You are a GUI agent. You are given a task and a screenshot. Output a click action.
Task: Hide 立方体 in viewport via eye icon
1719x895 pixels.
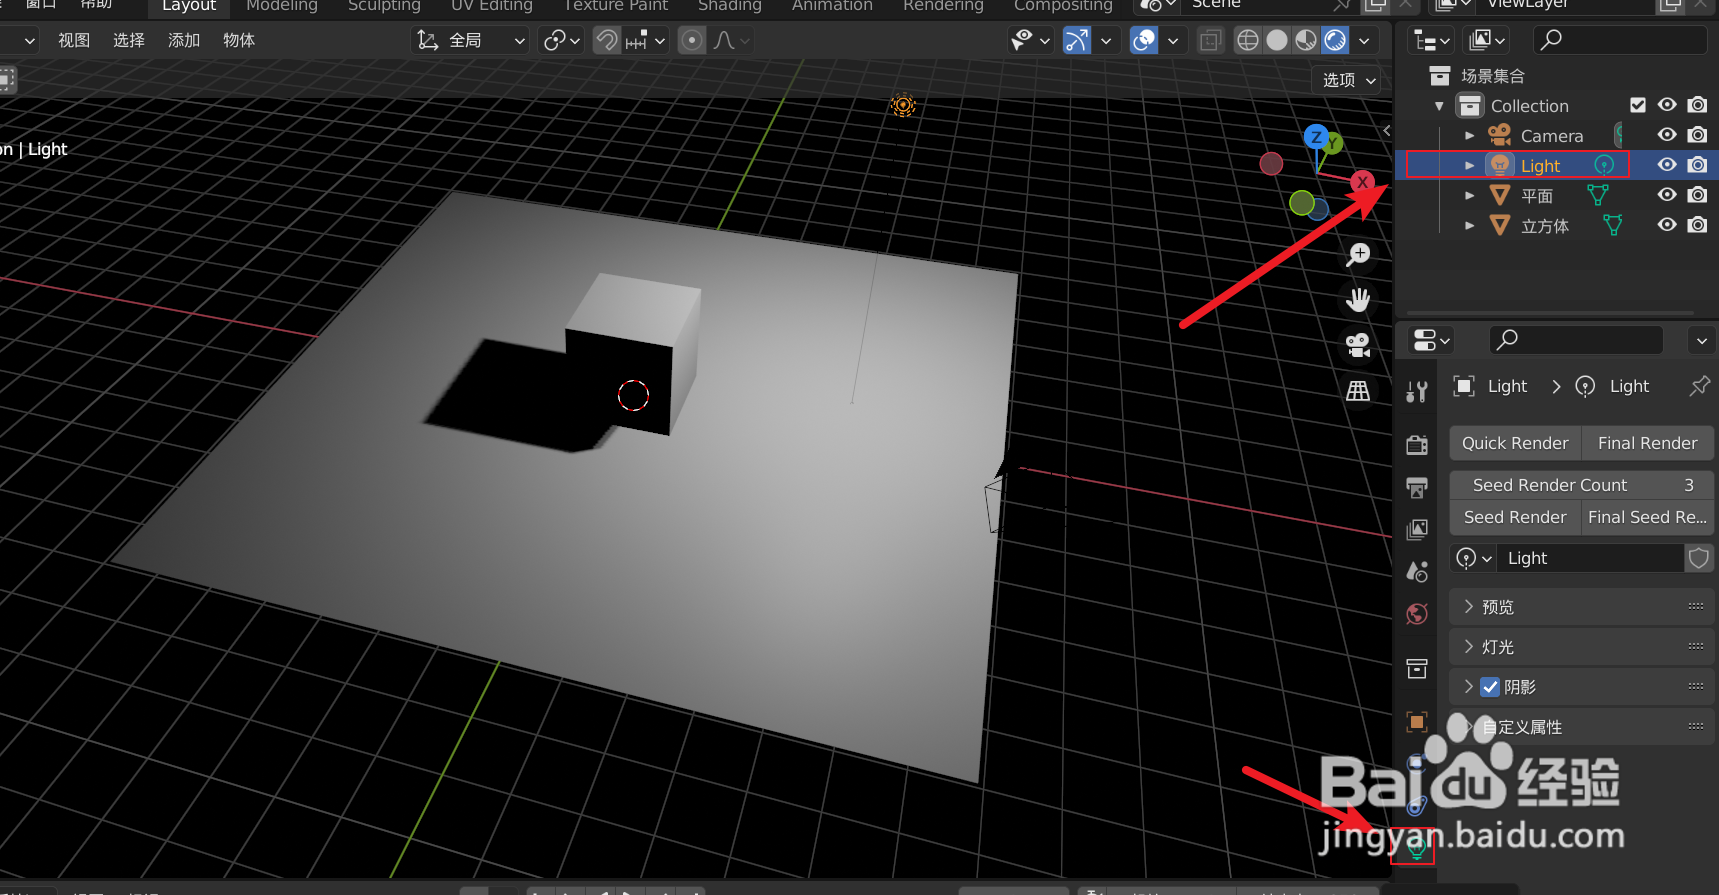1667,225
